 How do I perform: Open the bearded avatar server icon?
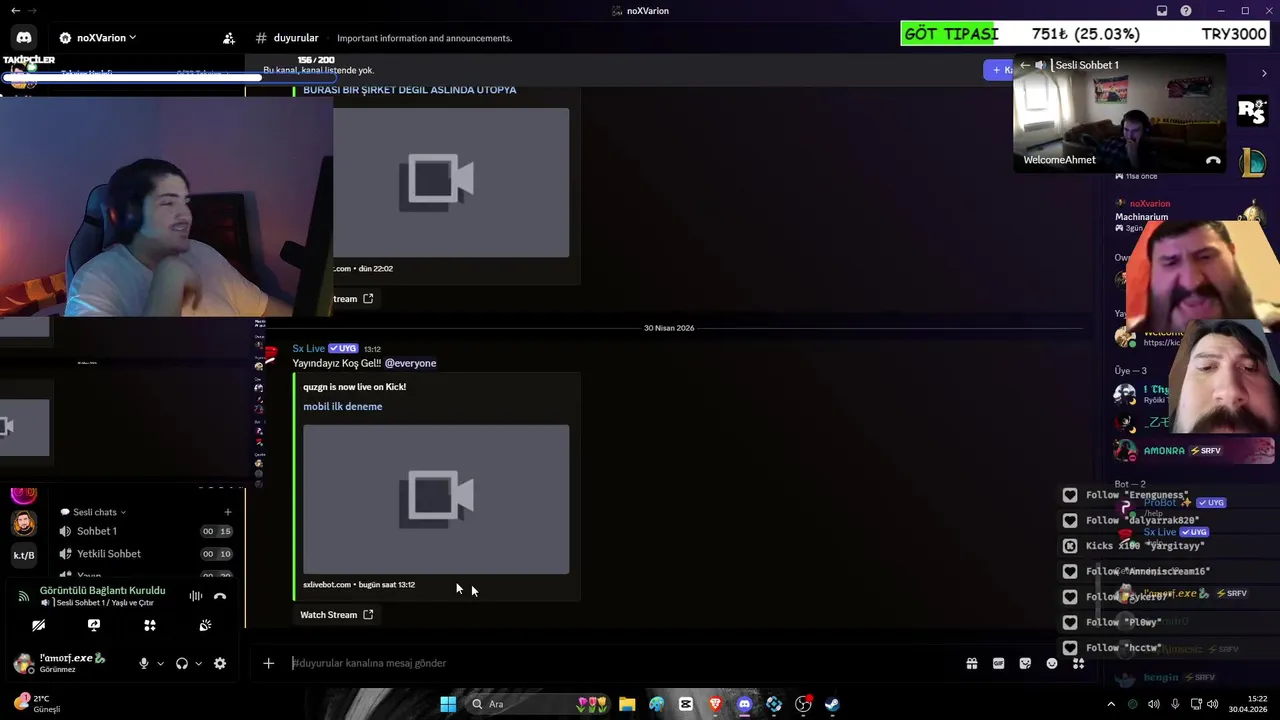pos(24,523)
